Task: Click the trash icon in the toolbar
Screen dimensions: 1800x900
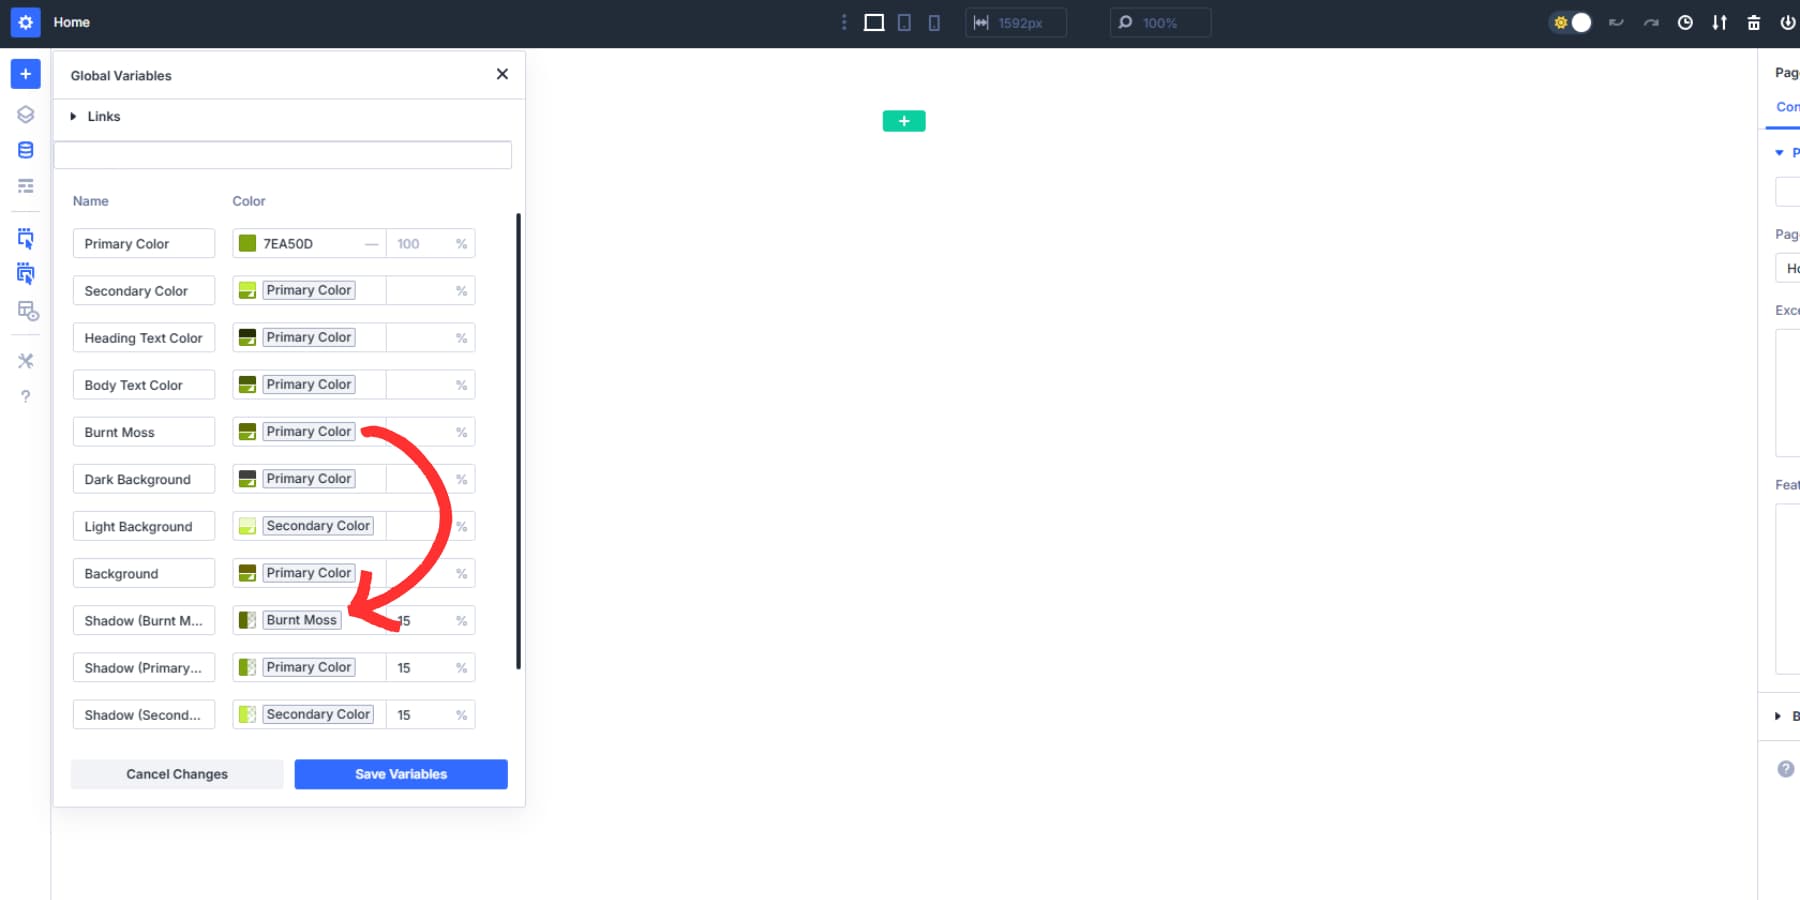Action: [1755, 22]
